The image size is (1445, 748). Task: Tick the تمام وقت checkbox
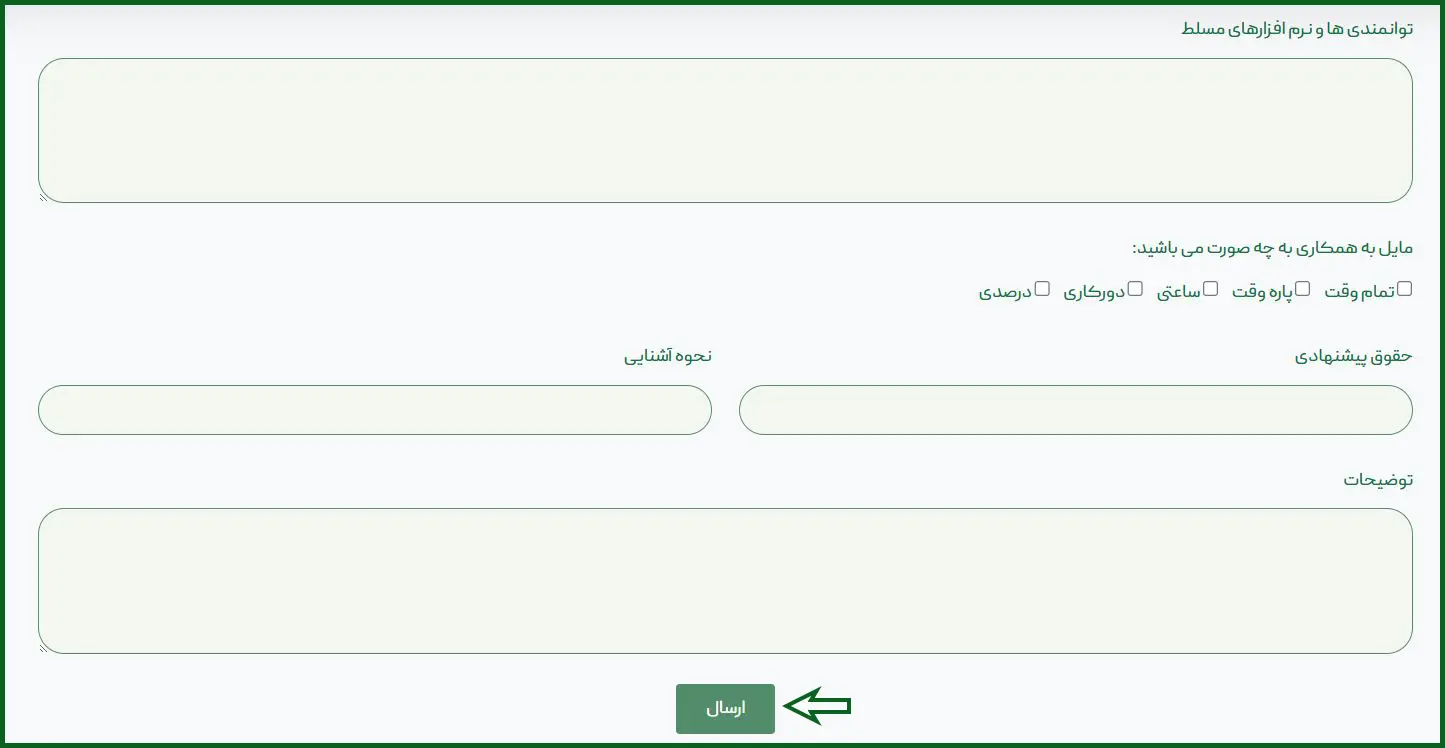point(1405,289)
